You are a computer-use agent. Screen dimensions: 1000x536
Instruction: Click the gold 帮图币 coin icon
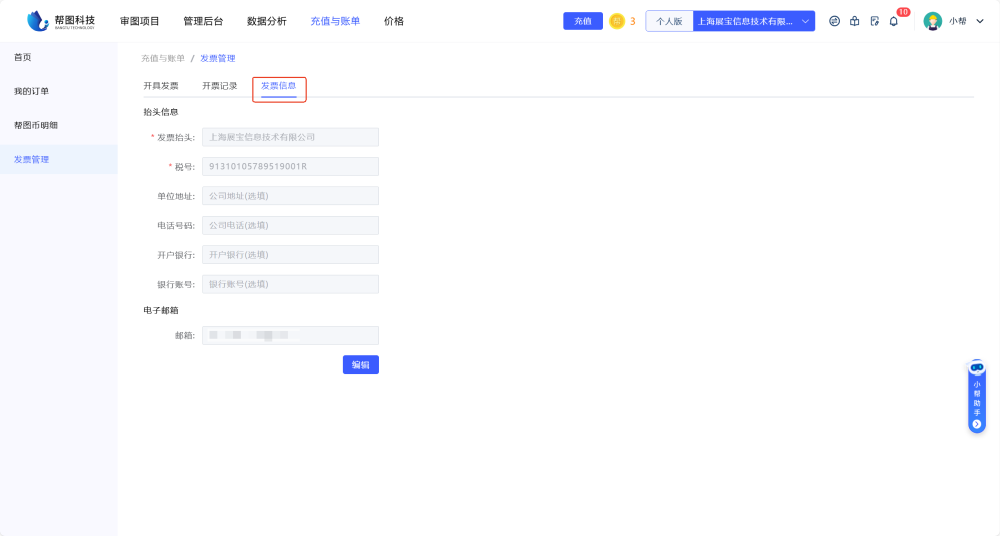617,21
